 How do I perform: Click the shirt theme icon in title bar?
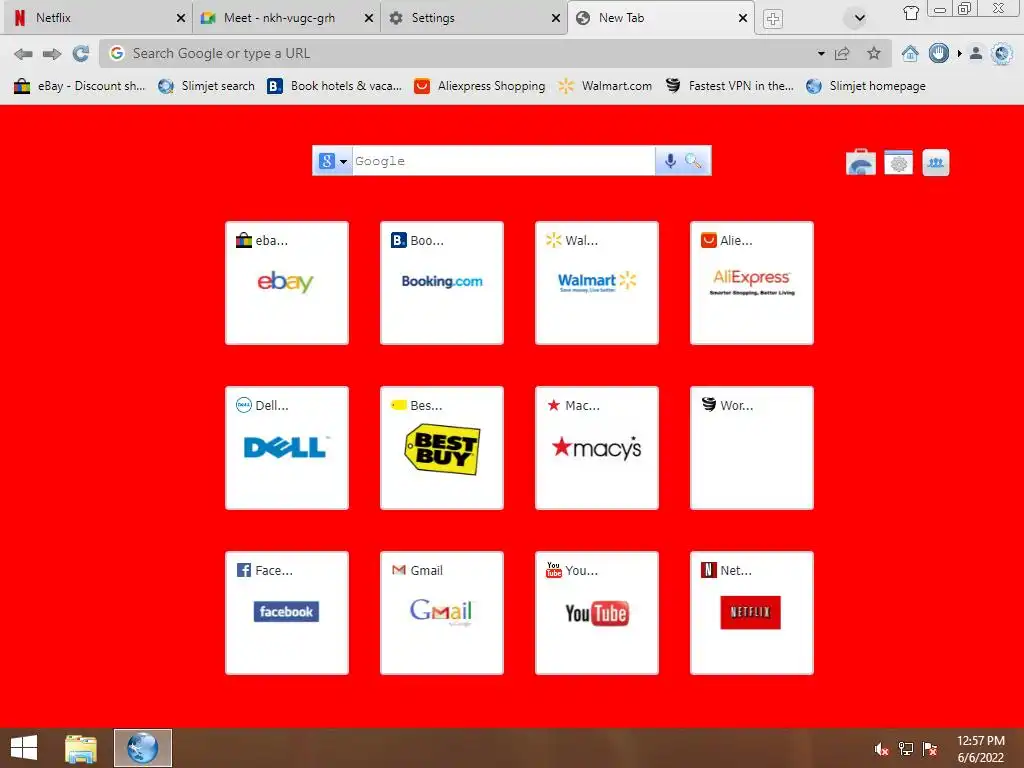tap(910, 12)
